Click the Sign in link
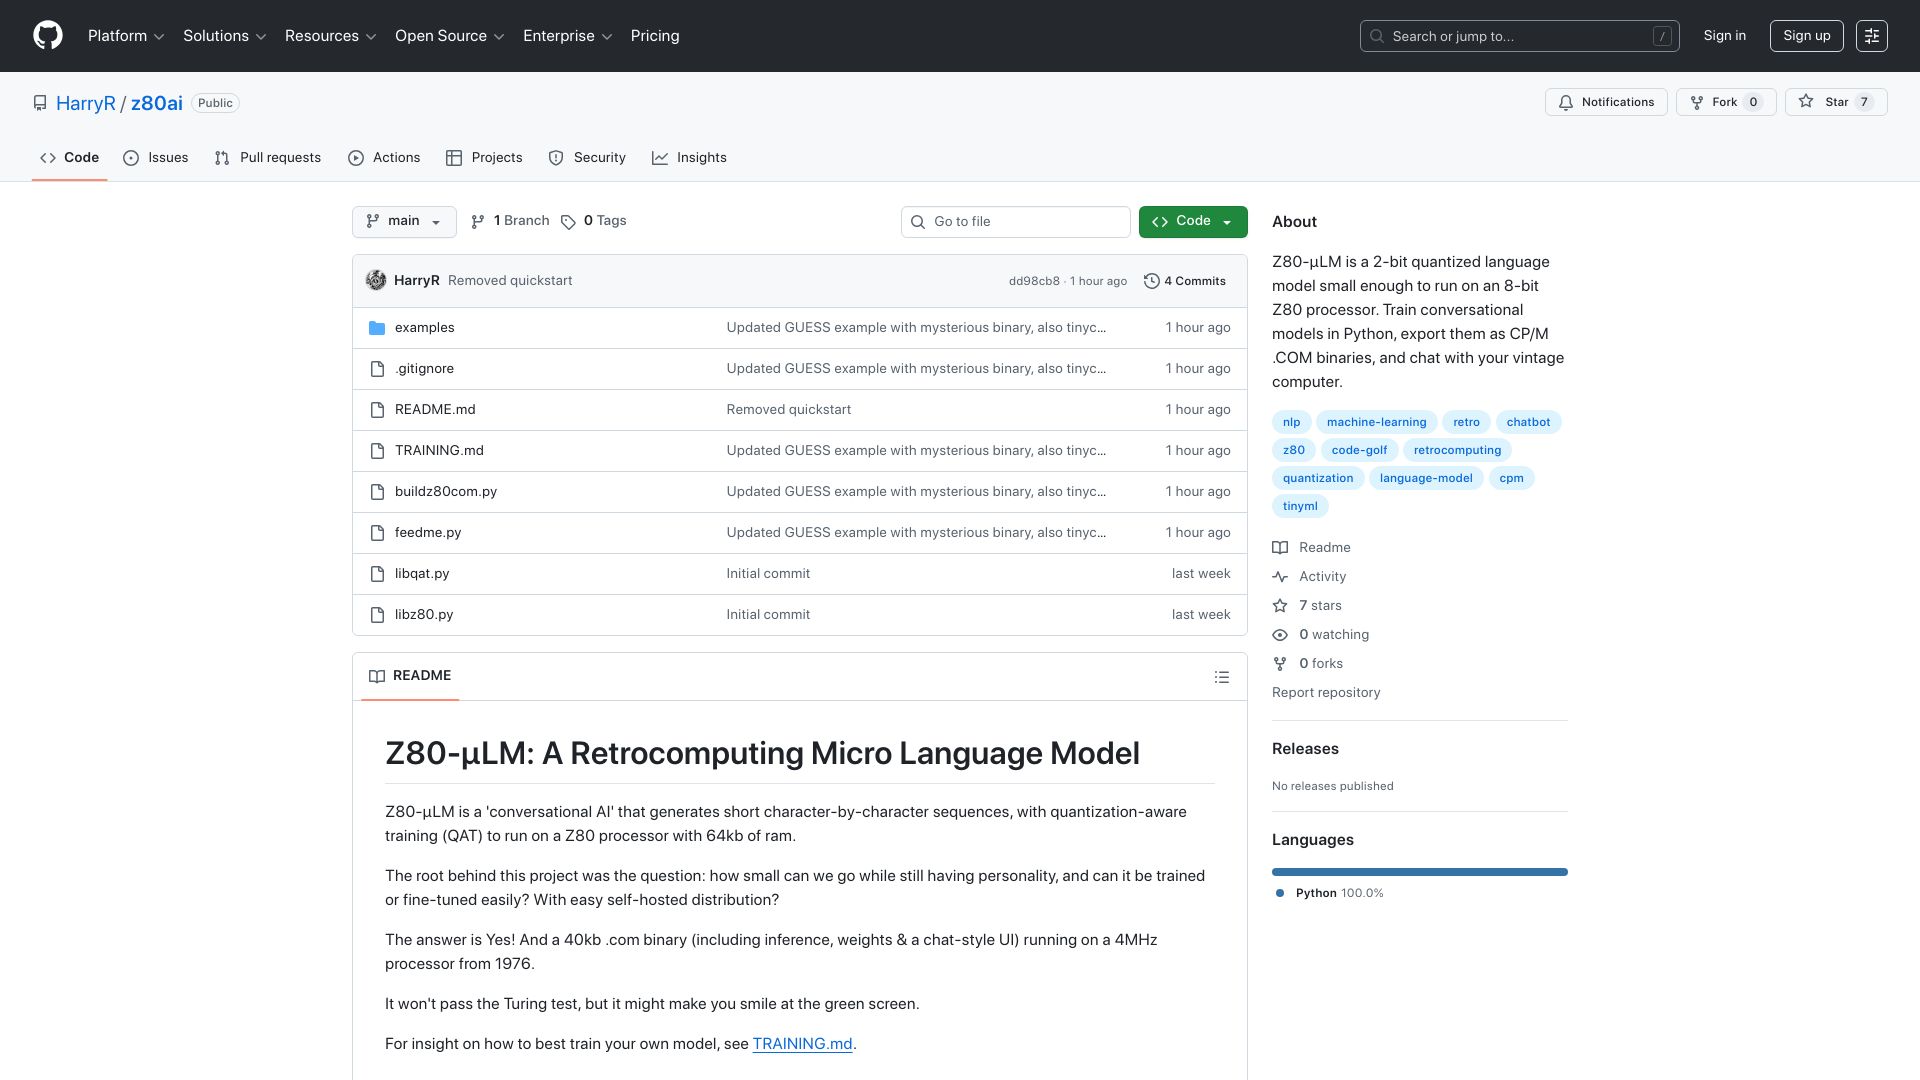 1725,36
